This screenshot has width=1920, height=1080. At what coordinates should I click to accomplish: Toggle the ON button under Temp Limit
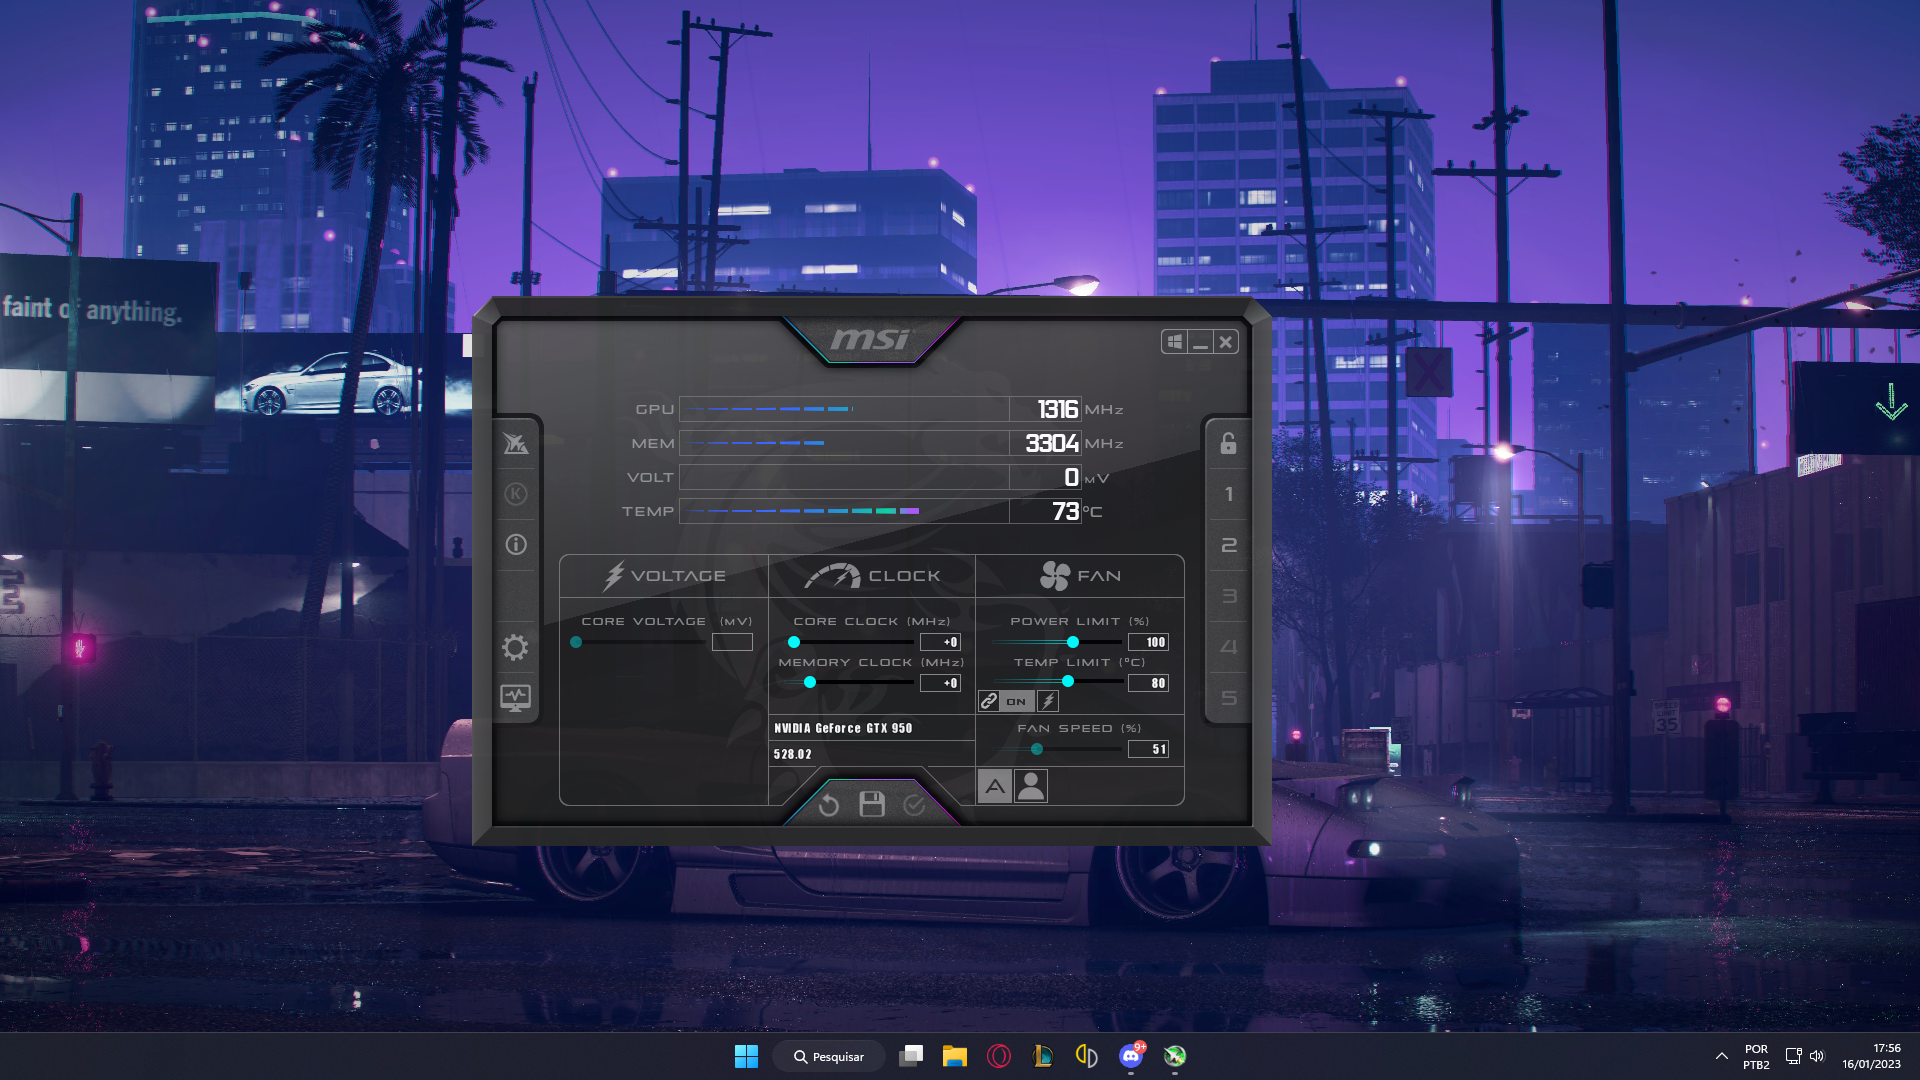tap(1016, 701)
